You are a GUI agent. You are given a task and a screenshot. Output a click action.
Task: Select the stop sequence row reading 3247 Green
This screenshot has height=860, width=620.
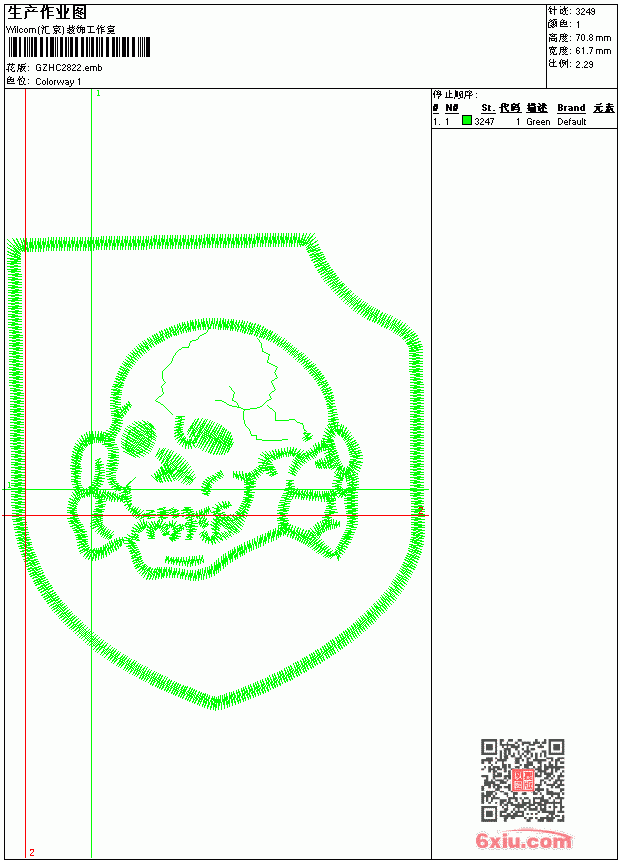point(525,121)
